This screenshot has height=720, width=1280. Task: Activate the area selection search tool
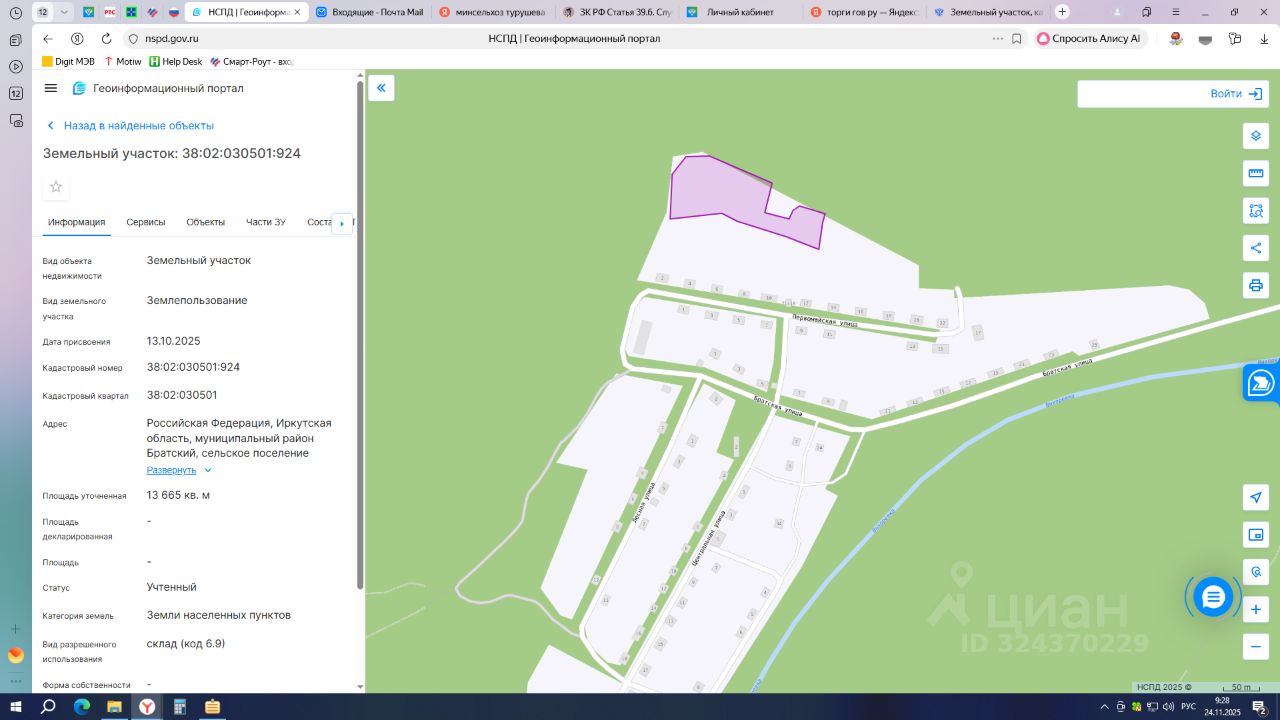click(1256, 211)
